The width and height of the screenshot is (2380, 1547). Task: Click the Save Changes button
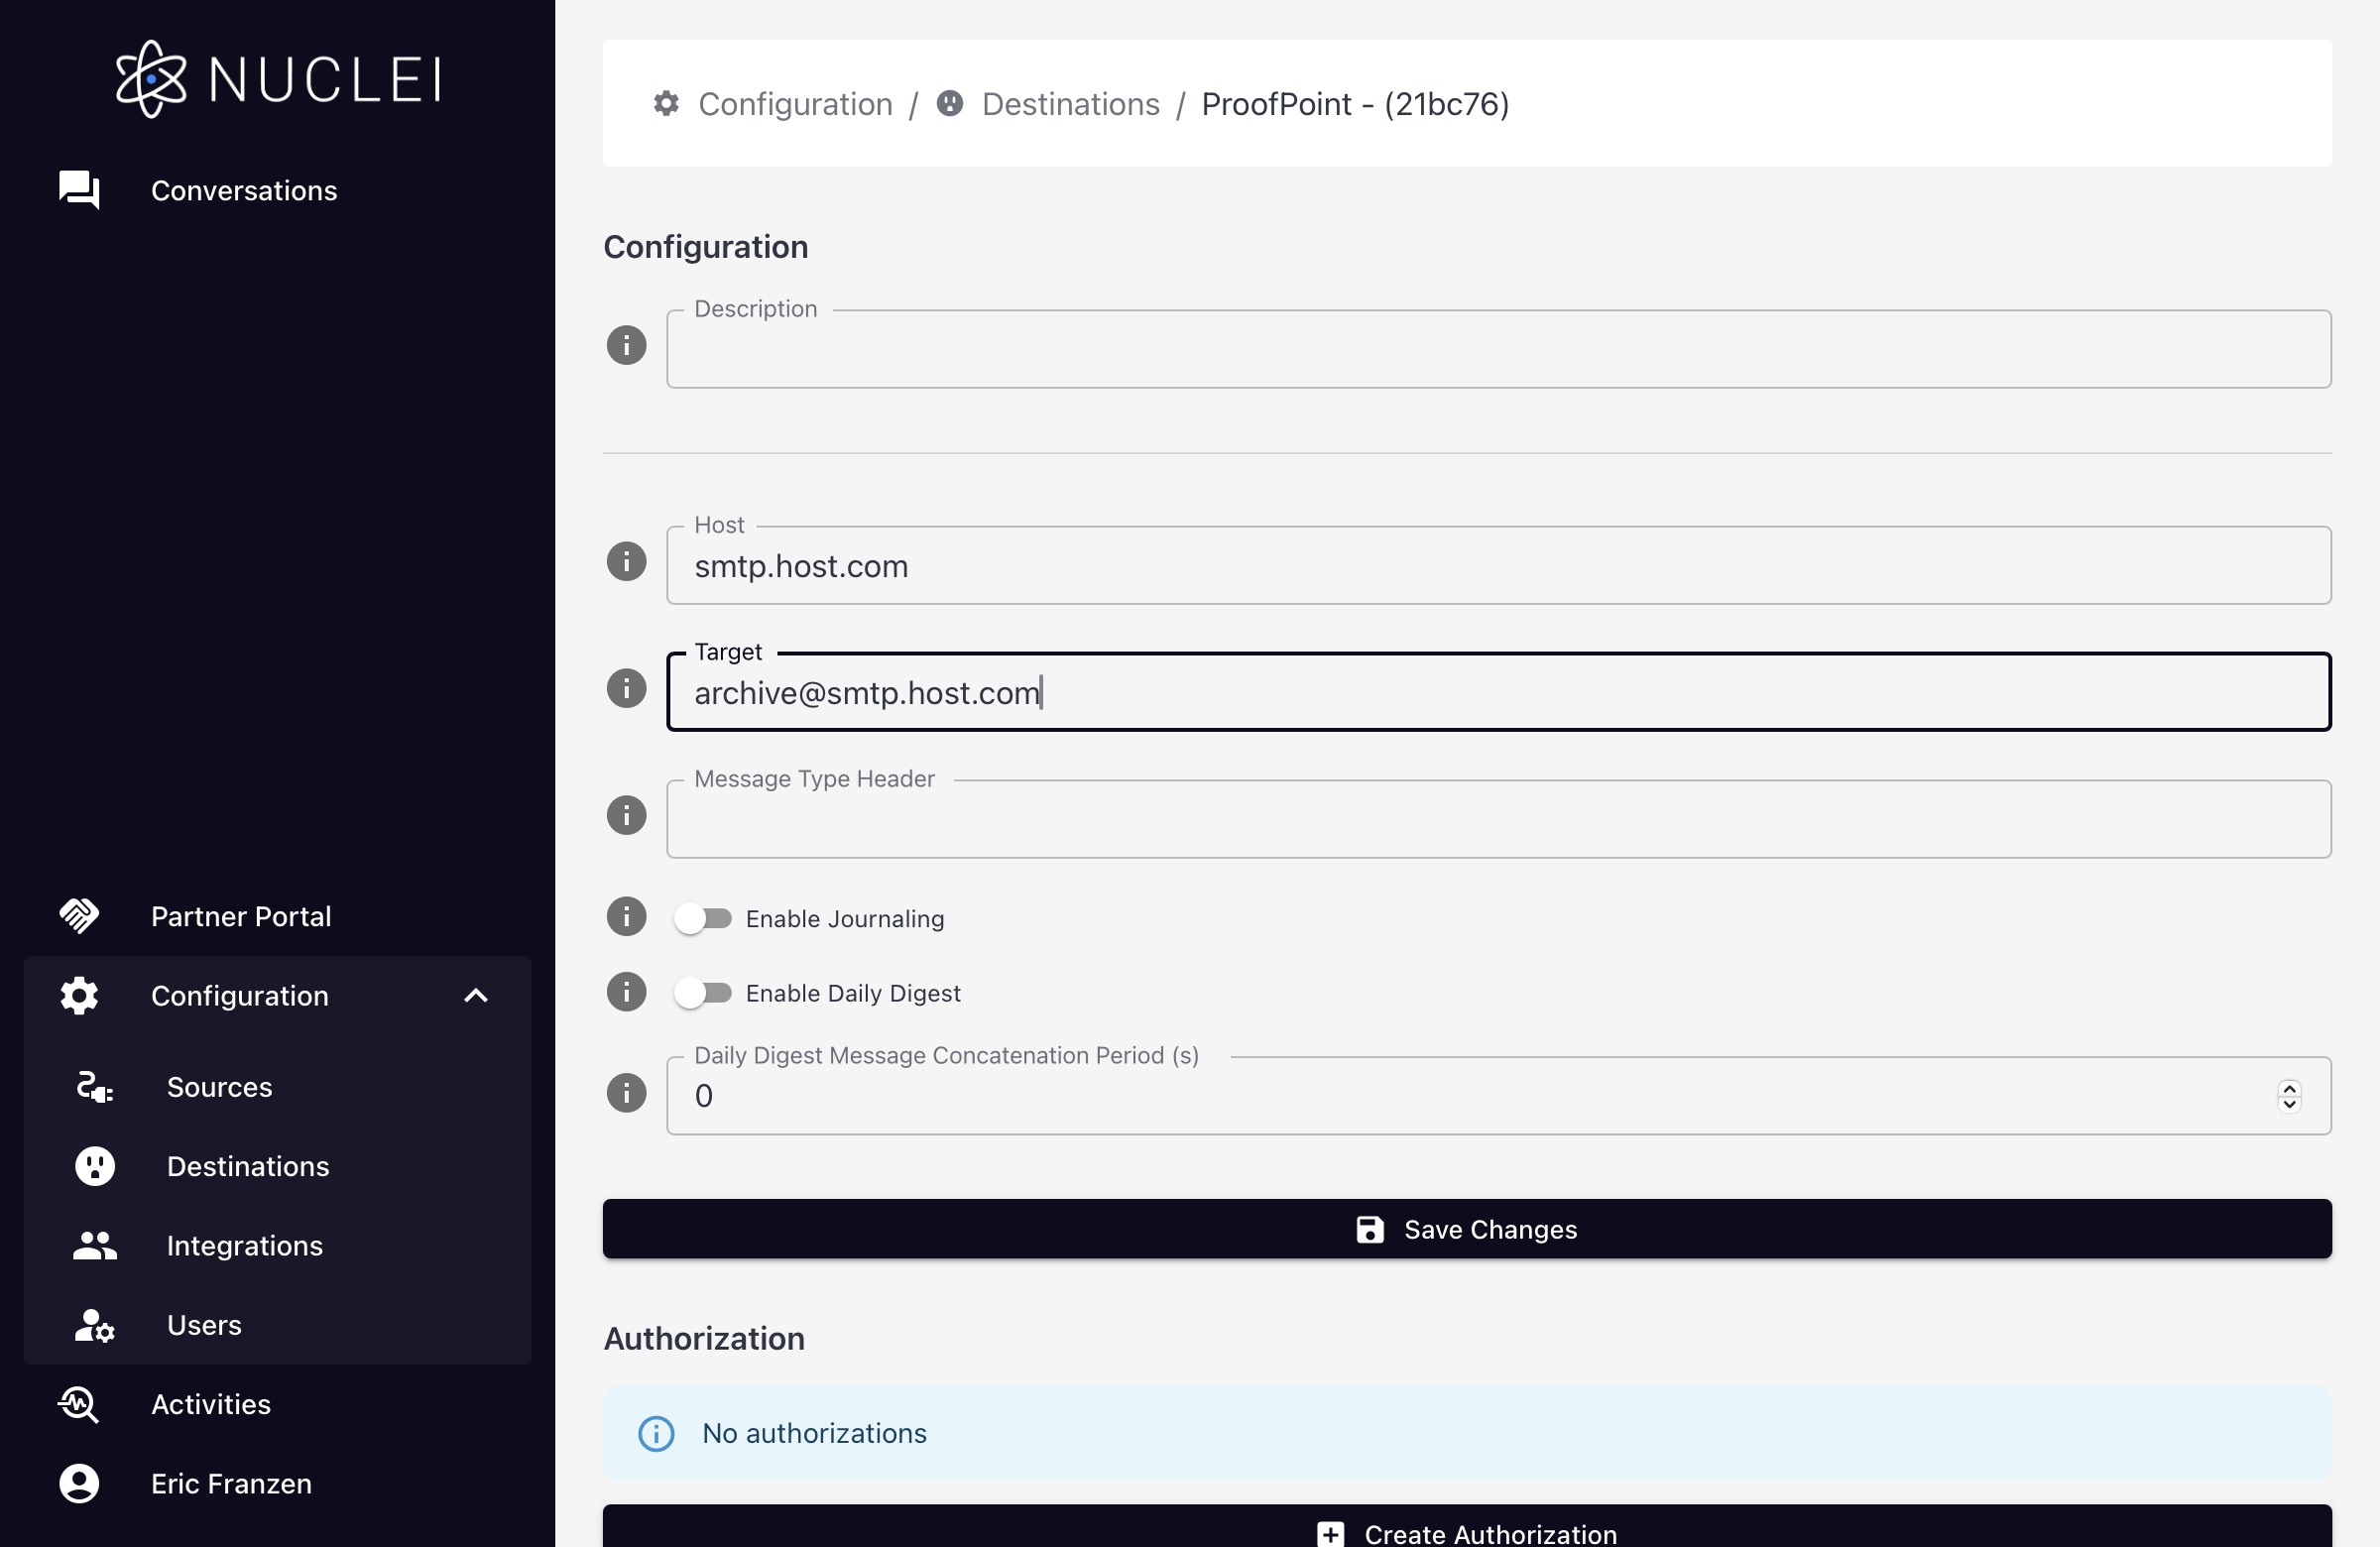[1467, 1229]
